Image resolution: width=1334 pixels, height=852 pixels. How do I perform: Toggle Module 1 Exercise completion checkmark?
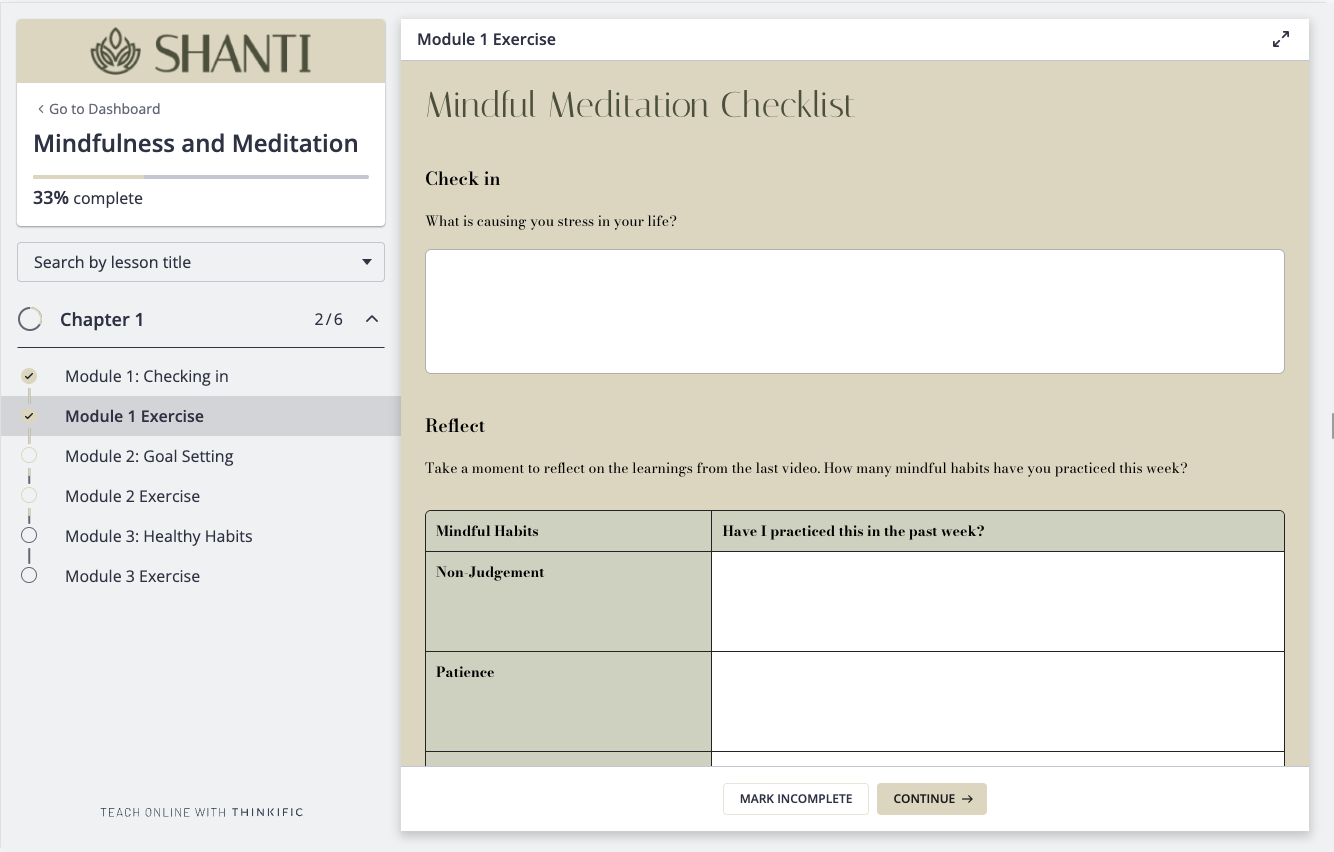pyautogui.click(x=30, y=416)
